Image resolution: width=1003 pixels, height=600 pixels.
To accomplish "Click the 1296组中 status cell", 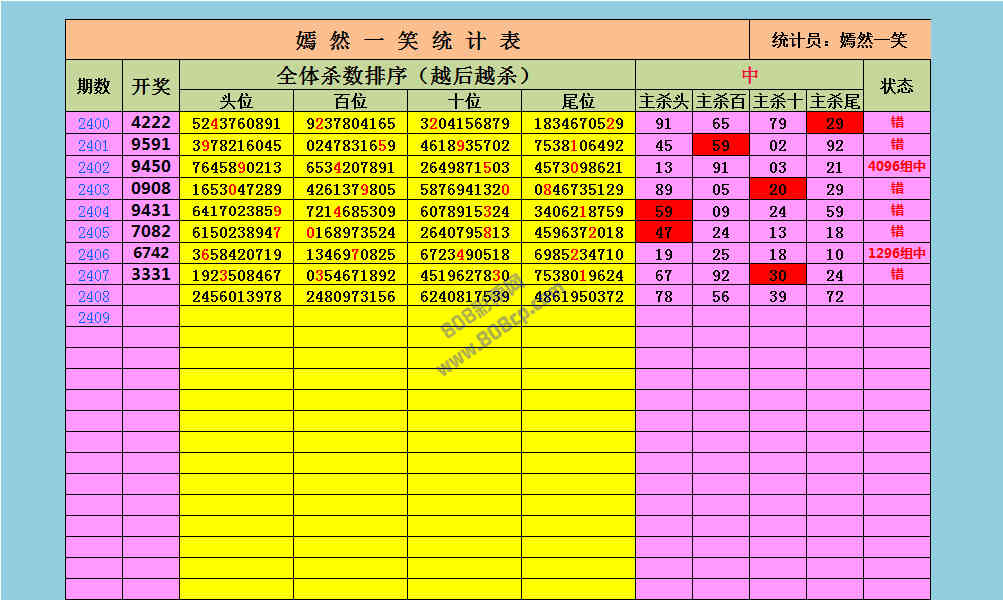I will pos(897,254).
